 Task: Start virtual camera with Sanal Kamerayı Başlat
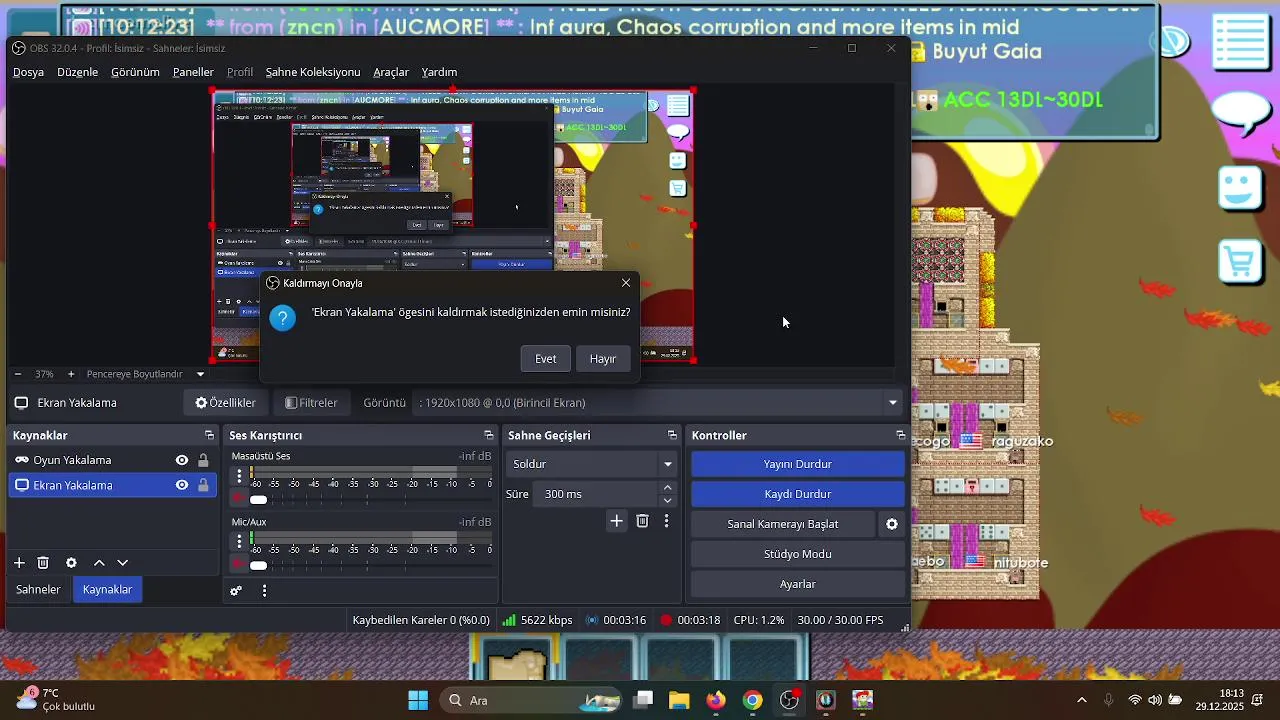(x=783, y=524)
